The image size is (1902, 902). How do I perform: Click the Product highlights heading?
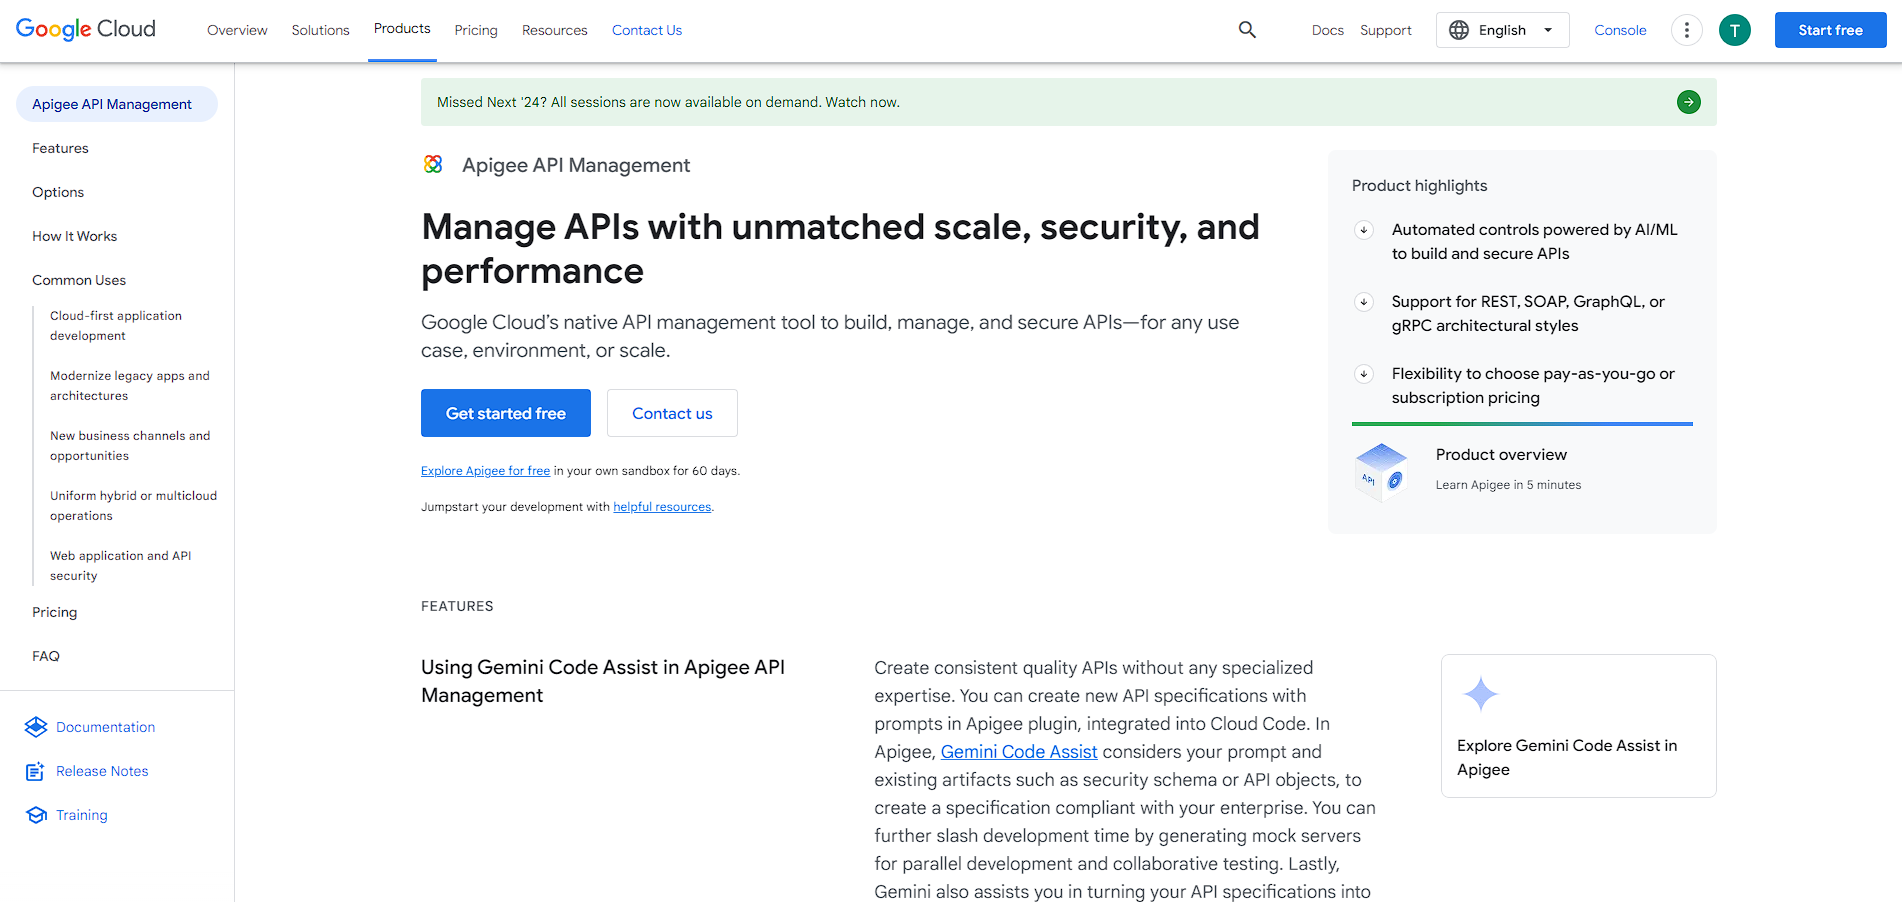1419,186
